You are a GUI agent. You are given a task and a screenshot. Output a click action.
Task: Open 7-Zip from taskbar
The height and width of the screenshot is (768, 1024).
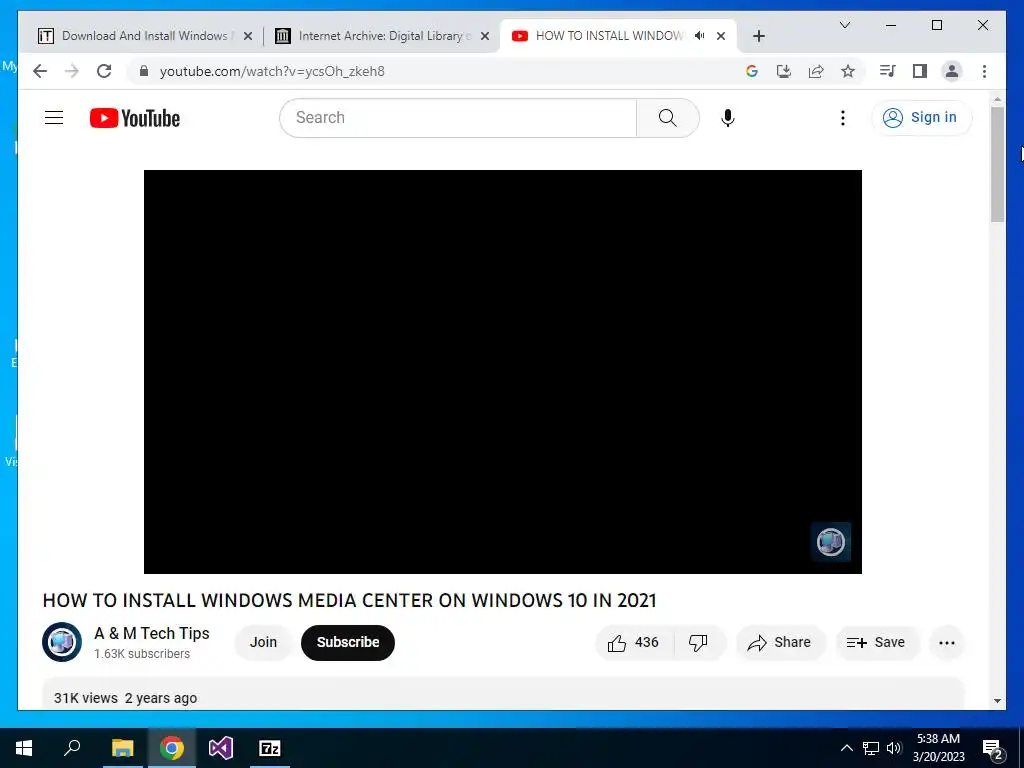pos(270,748)
